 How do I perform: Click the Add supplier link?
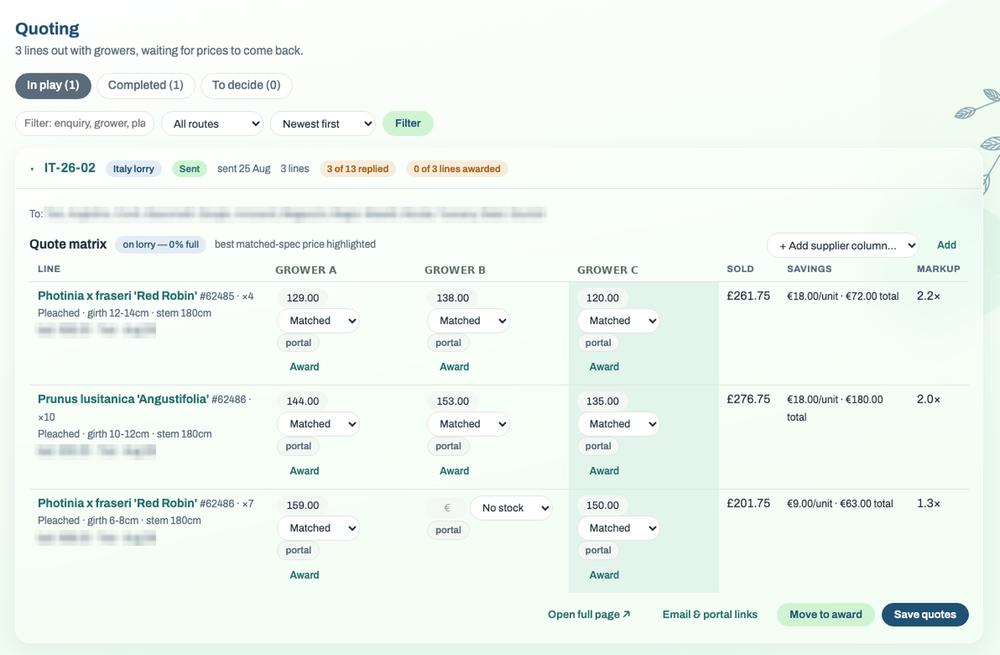point(946,245)
